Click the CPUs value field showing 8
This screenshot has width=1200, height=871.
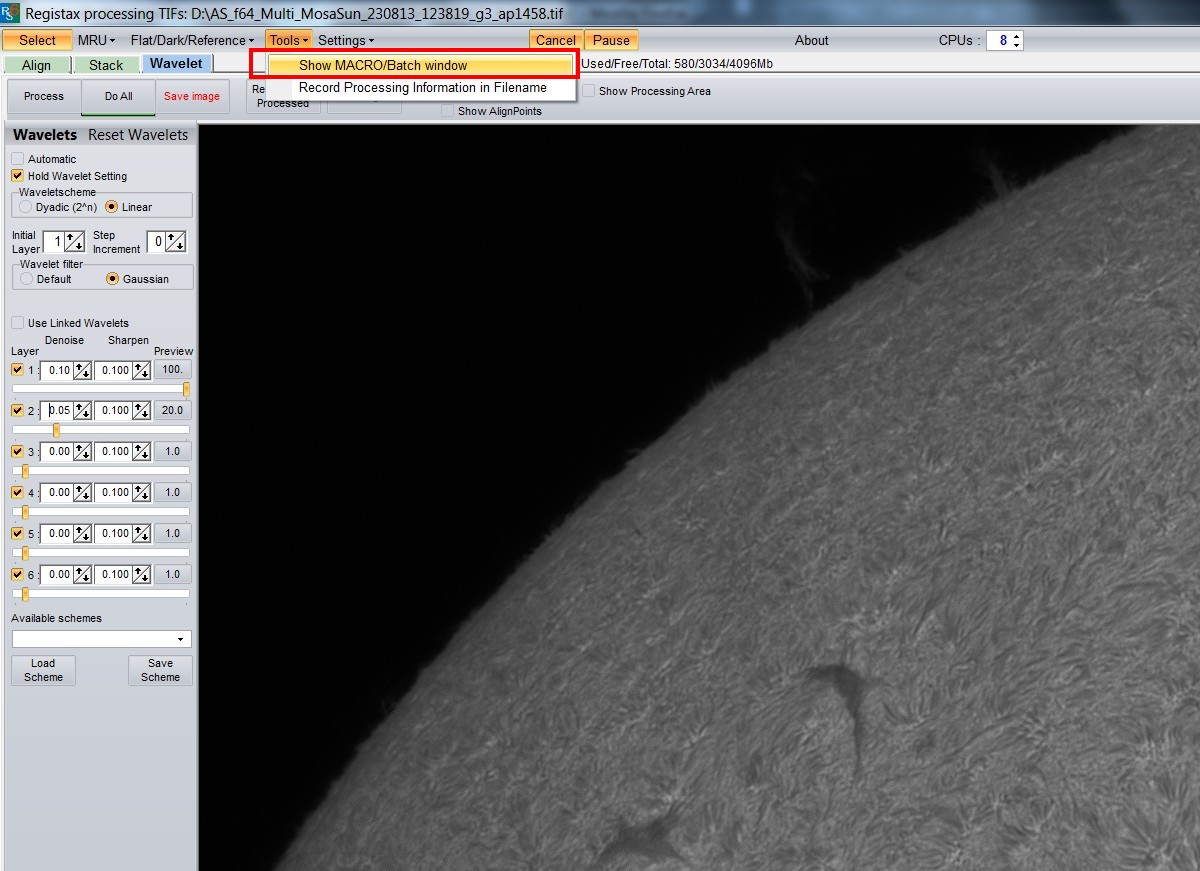999,41
